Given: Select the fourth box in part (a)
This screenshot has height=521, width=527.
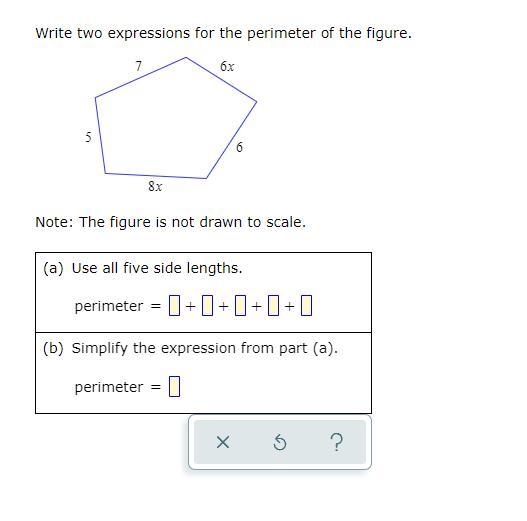Looking at the screenshot, I should (273, 305).
